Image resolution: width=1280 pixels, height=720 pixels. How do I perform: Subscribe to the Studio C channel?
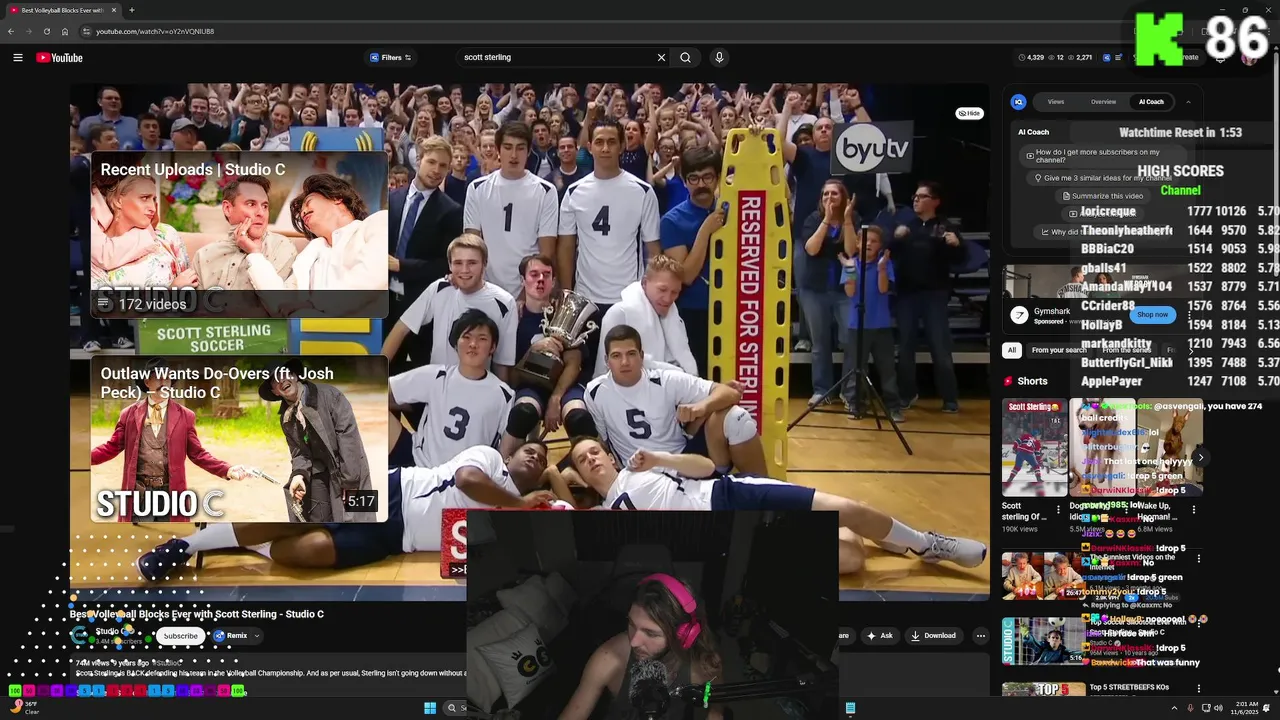pyautogui.click(x=180, y=636)
